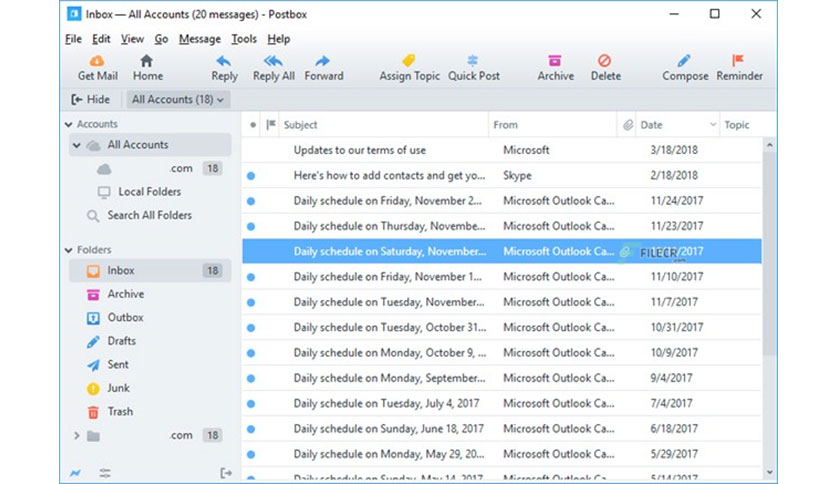Delete the selected message
Screen dimensions: 836x484
click(605, 68)
